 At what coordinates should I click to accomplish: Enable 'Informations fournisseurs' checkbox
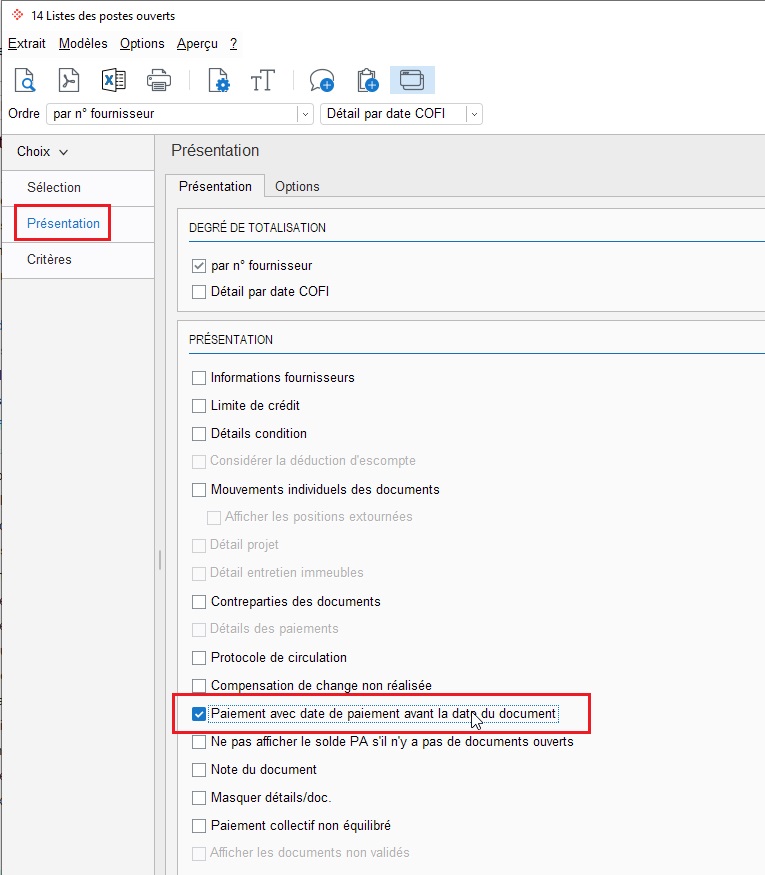[199, 378]
